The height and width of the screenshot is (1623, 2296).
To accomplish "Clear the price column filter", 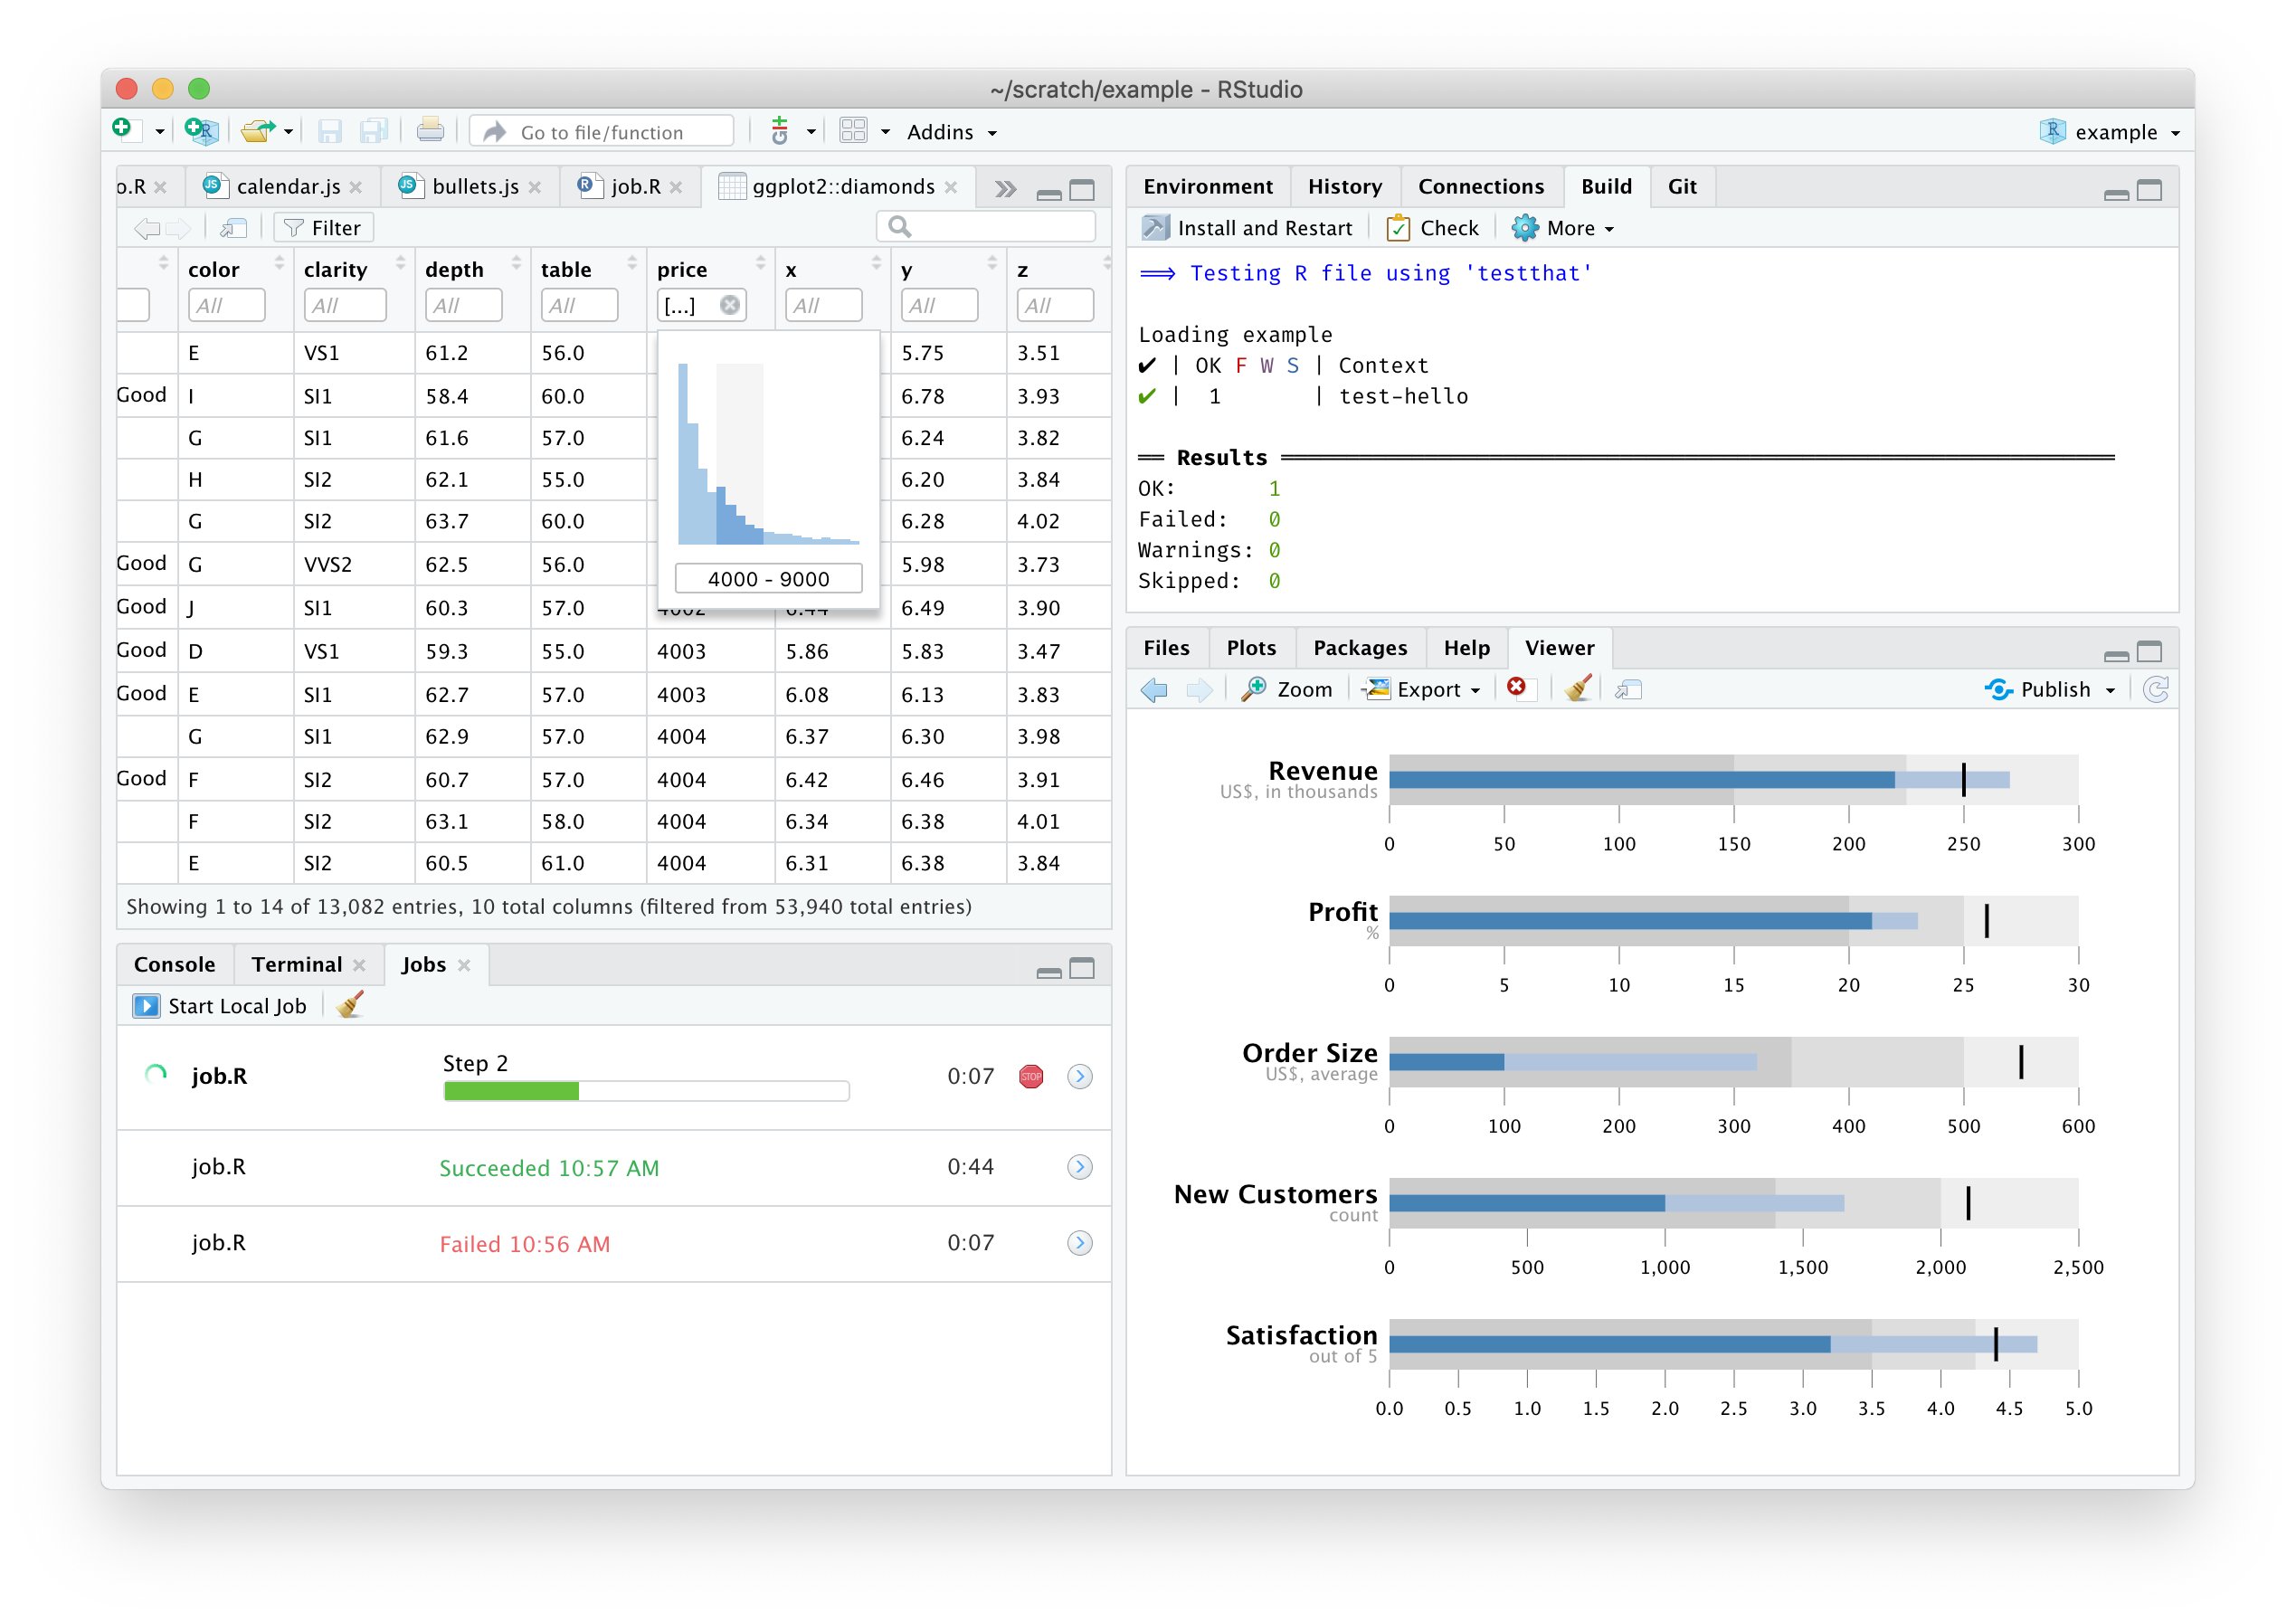I will point(730,305).
